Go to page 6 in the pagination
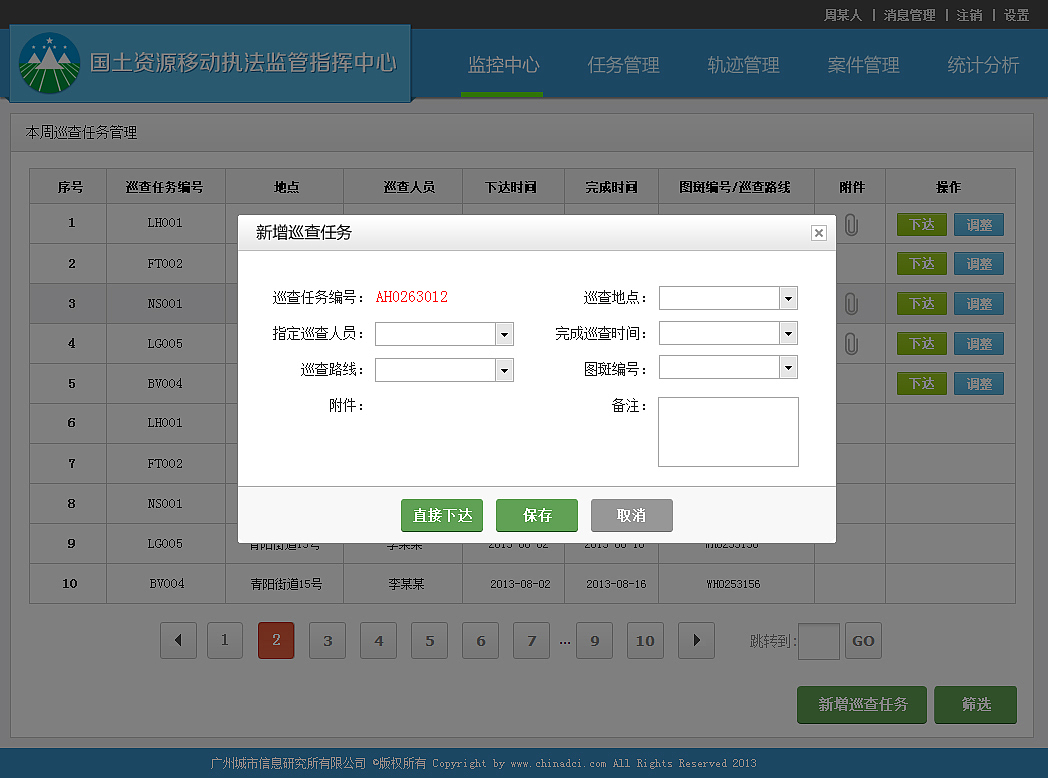The image size is (1048, 778). point(481,640)
